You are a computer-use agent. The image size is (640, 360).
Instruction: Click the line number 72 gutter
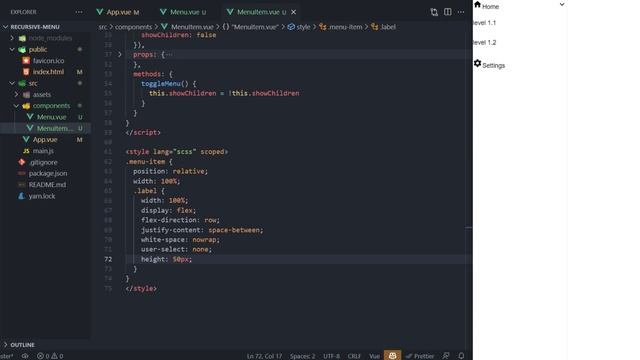tap(108, 259)
